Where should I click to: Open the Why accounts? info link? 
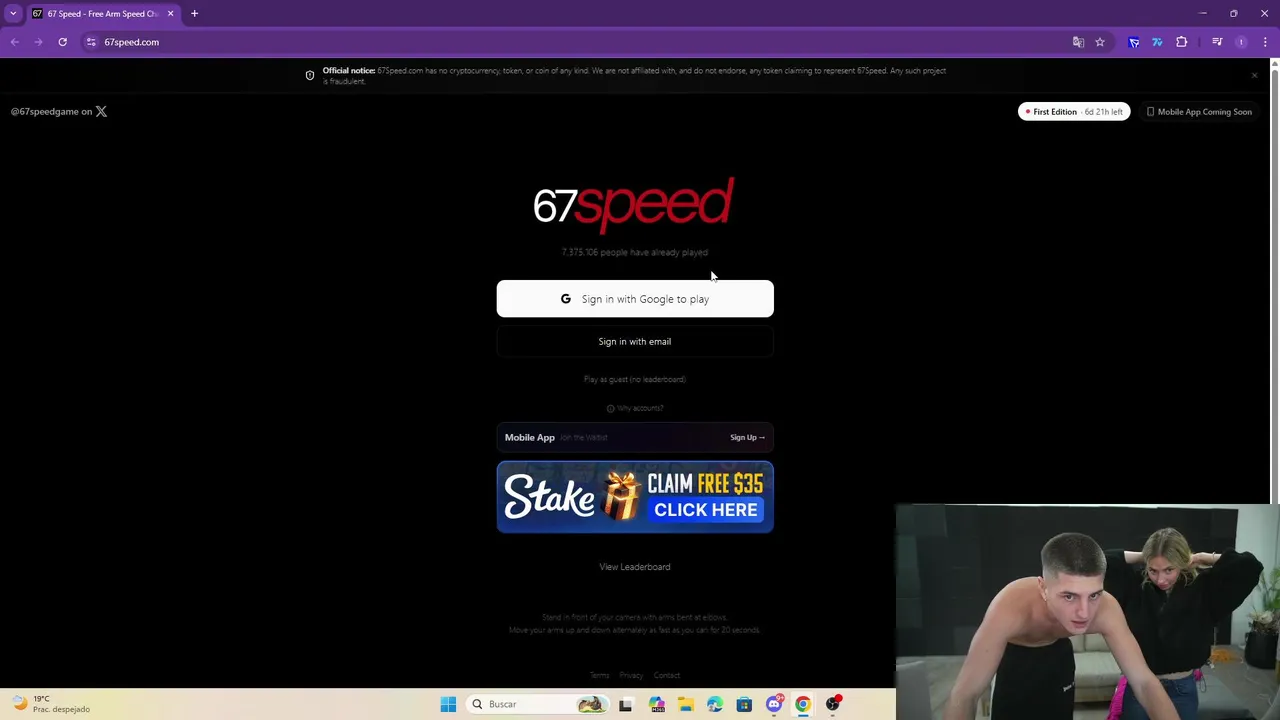pyautogui.click(x=635, y=408)
